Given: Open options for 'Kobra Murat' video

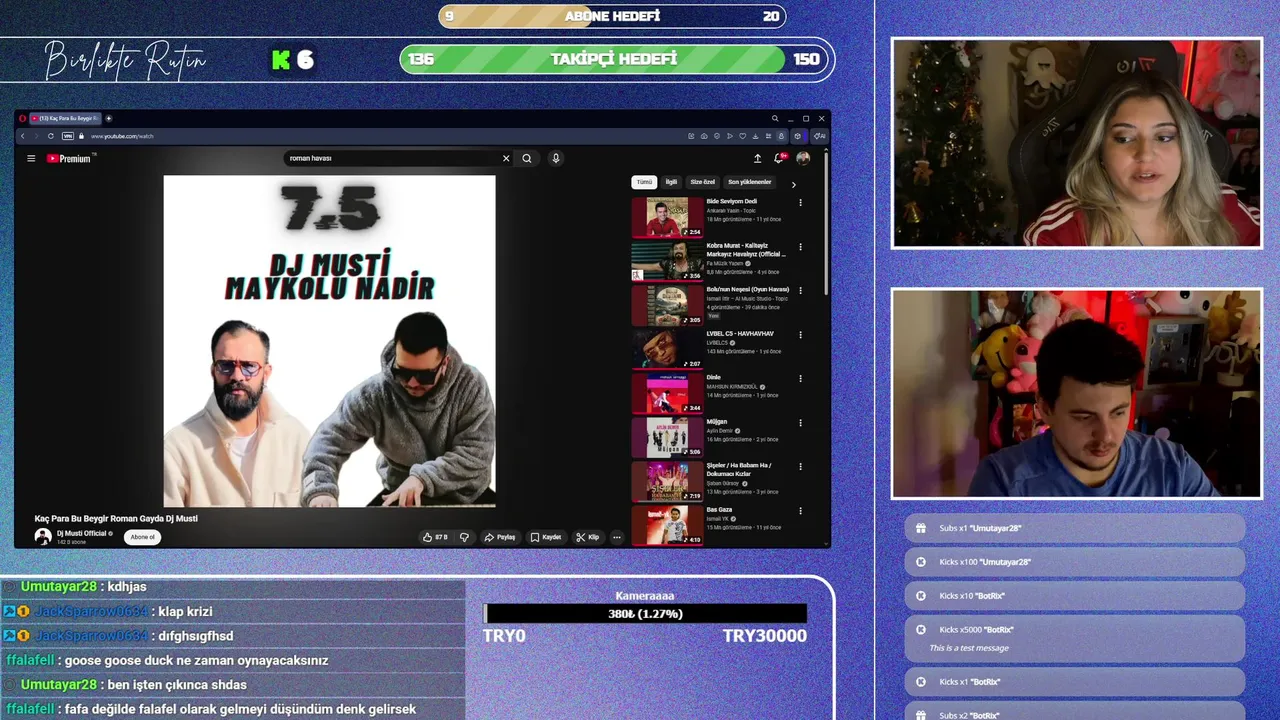Looking at the screenshot, I should (x=800, y=246).
